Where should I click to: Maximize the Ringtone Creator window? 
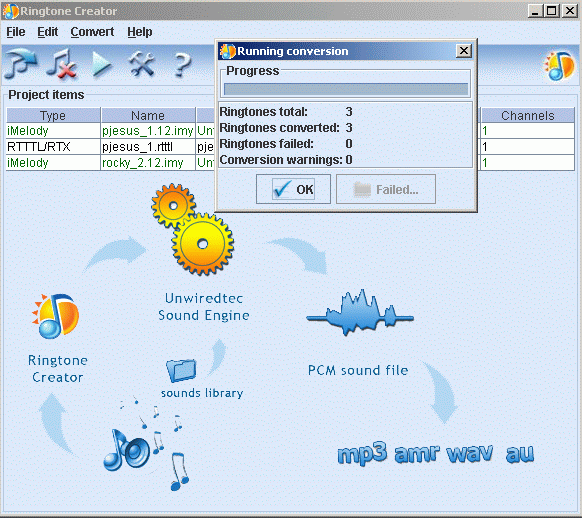[552, 11]
